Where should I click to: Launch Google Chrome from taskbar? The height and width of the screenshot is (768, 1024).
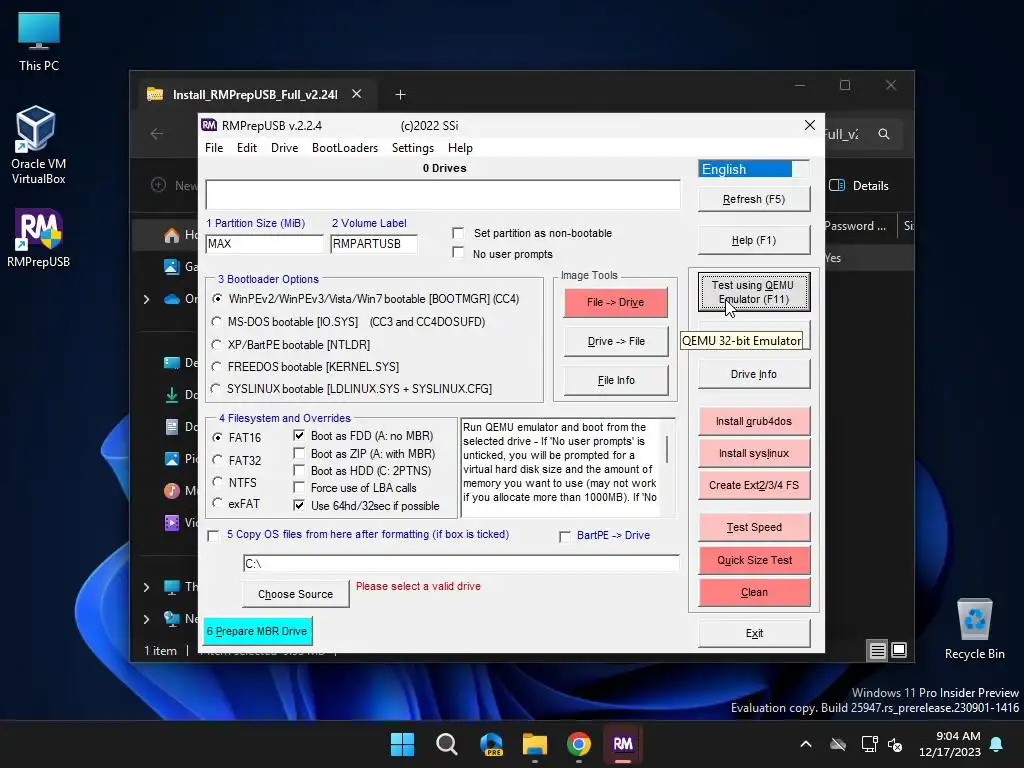coord(579,744)
